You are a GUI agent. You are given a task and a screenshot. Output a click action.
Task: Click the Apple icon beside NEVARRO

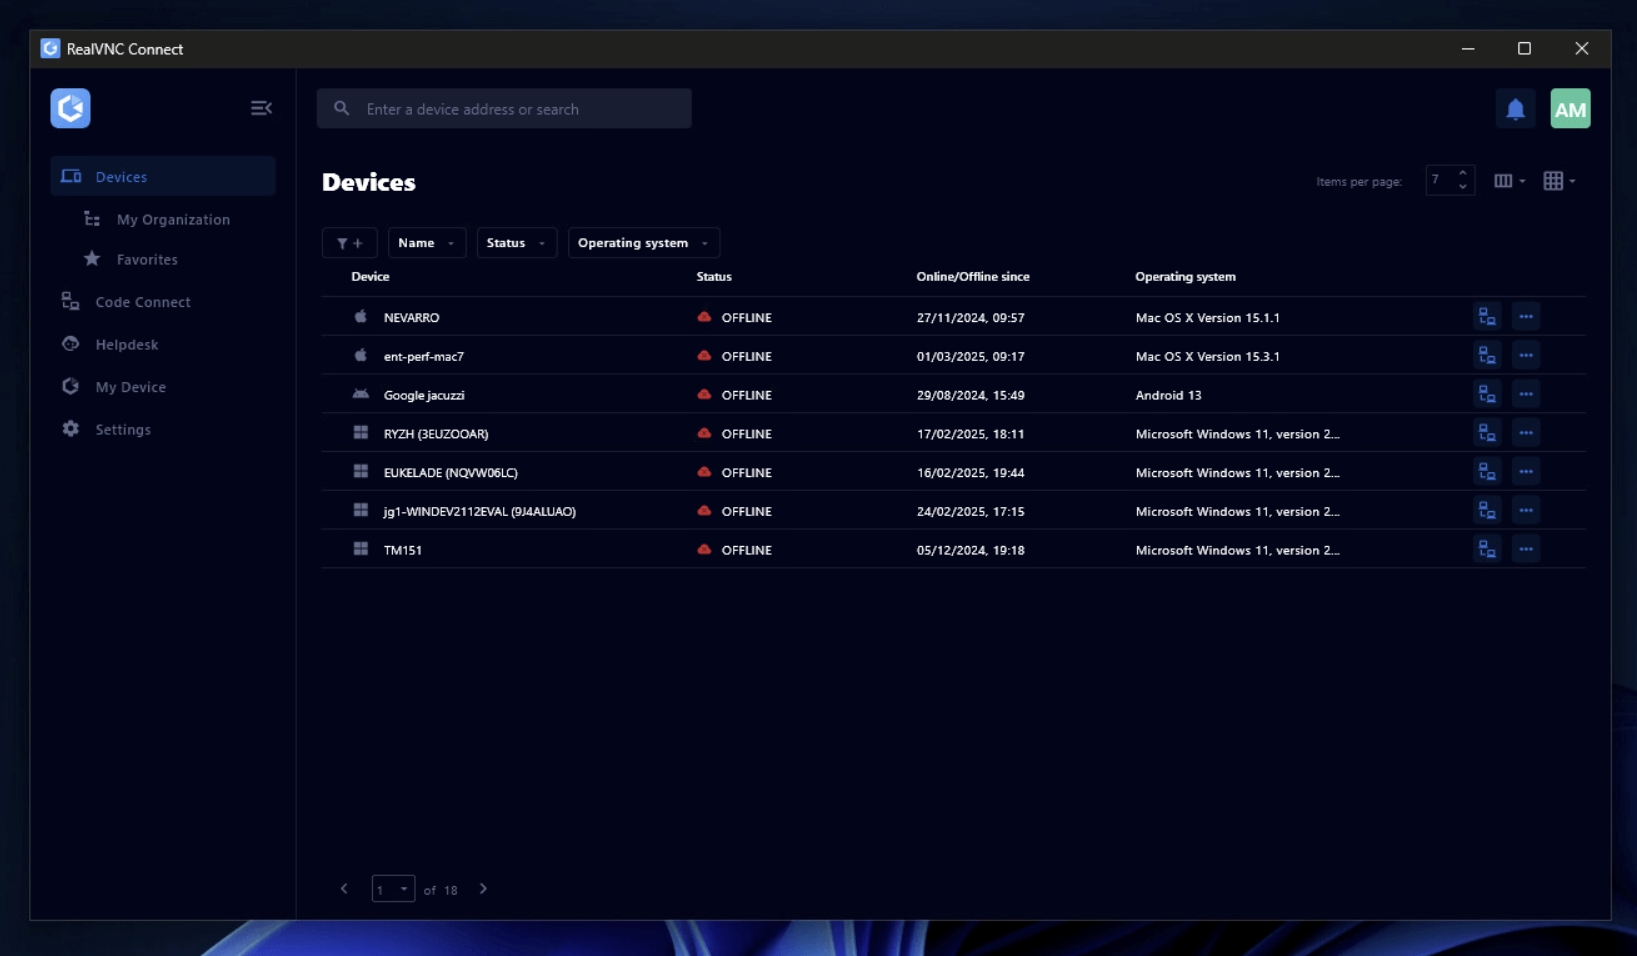coord(361,317)
